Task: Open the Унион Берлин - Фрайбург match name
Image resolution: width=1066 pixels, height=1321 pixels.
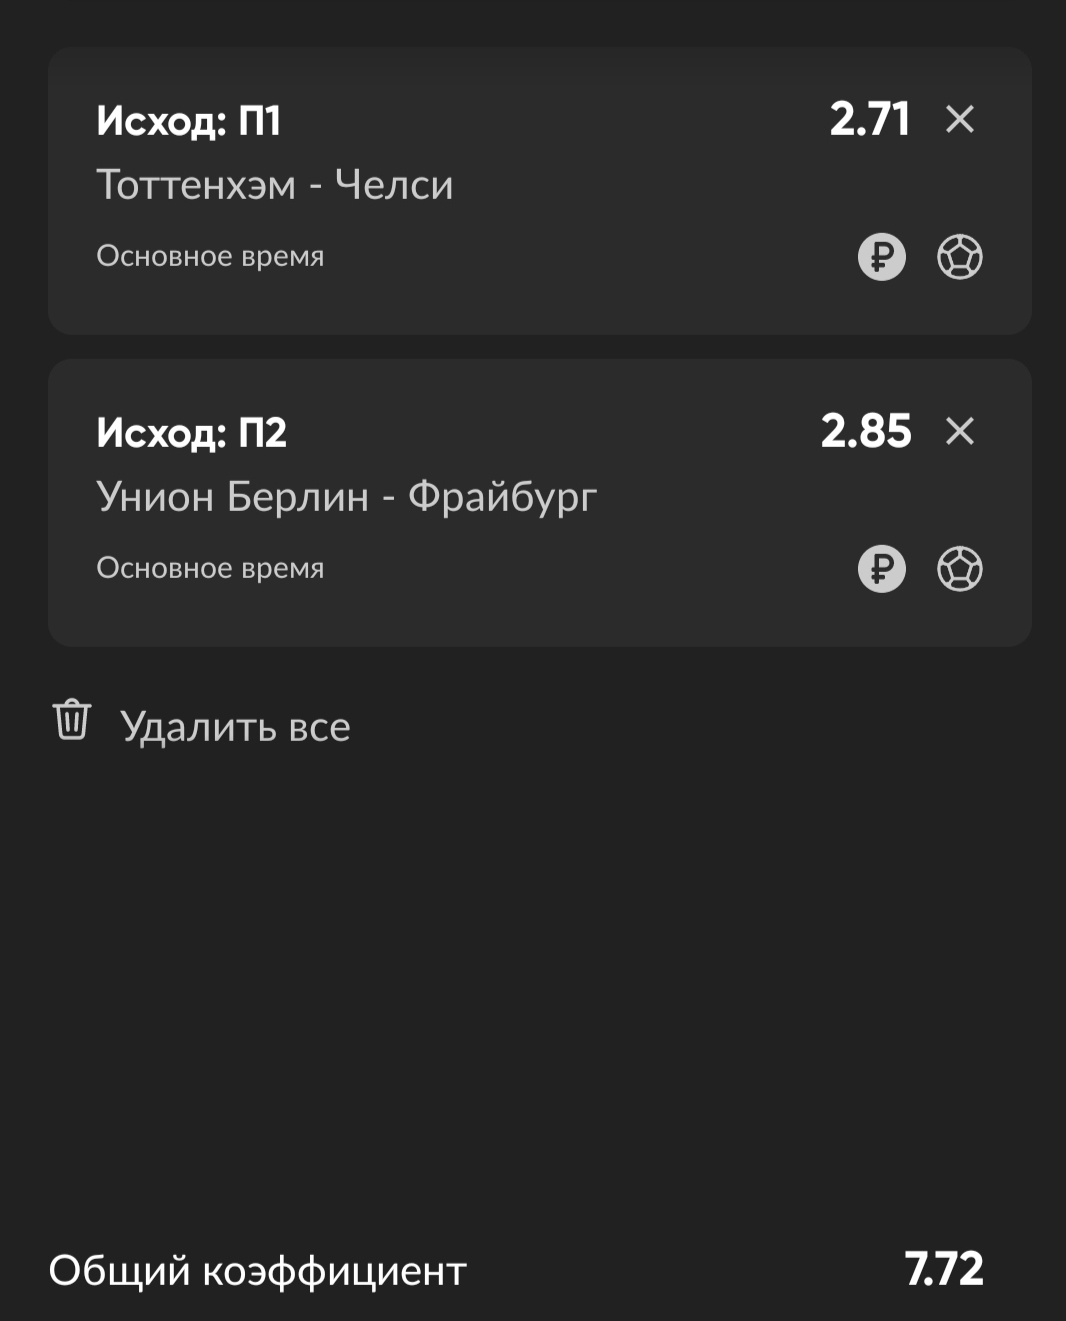Action: [x=347, y=497]
